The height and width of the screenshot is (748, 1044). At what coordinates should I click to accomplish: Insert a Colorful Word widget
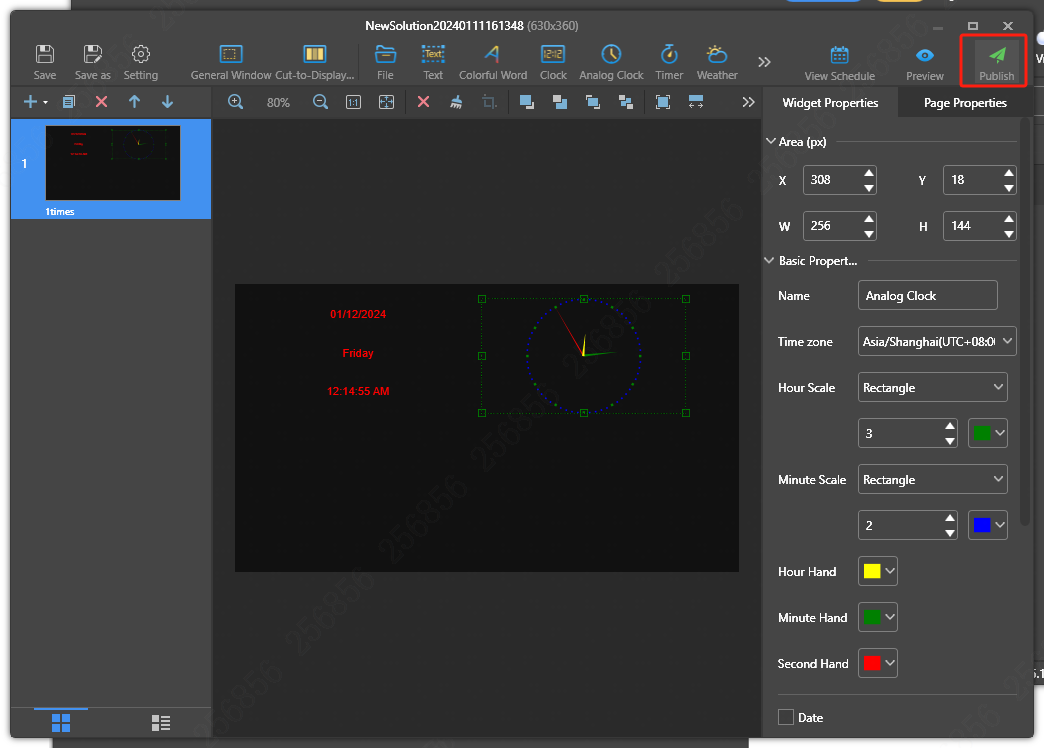tap(492, 55)
